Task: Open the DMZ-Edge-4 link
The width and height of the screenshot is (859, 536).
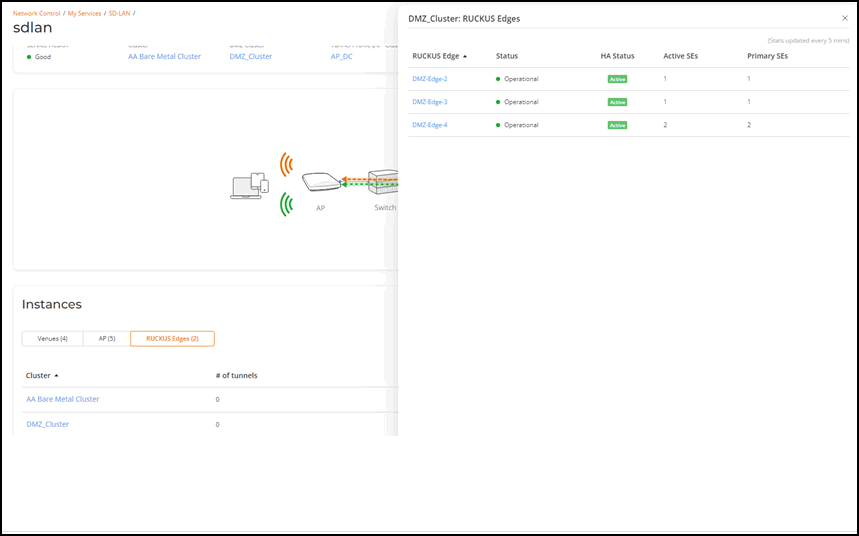Action: 430,125
